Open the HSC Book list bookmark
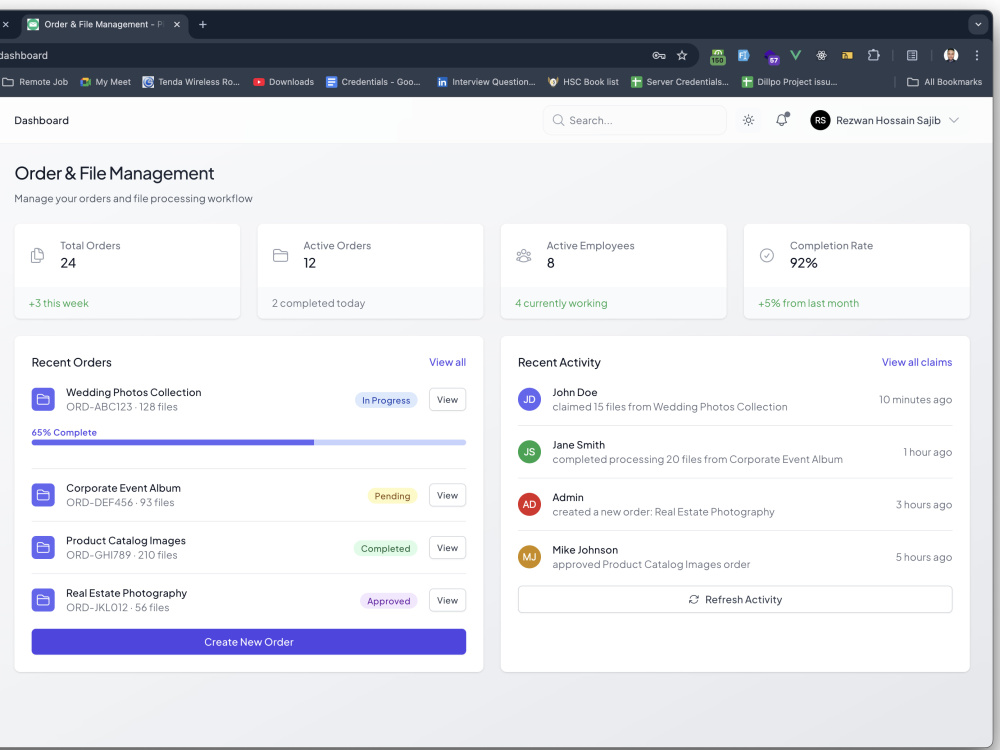 click(583, 82)
